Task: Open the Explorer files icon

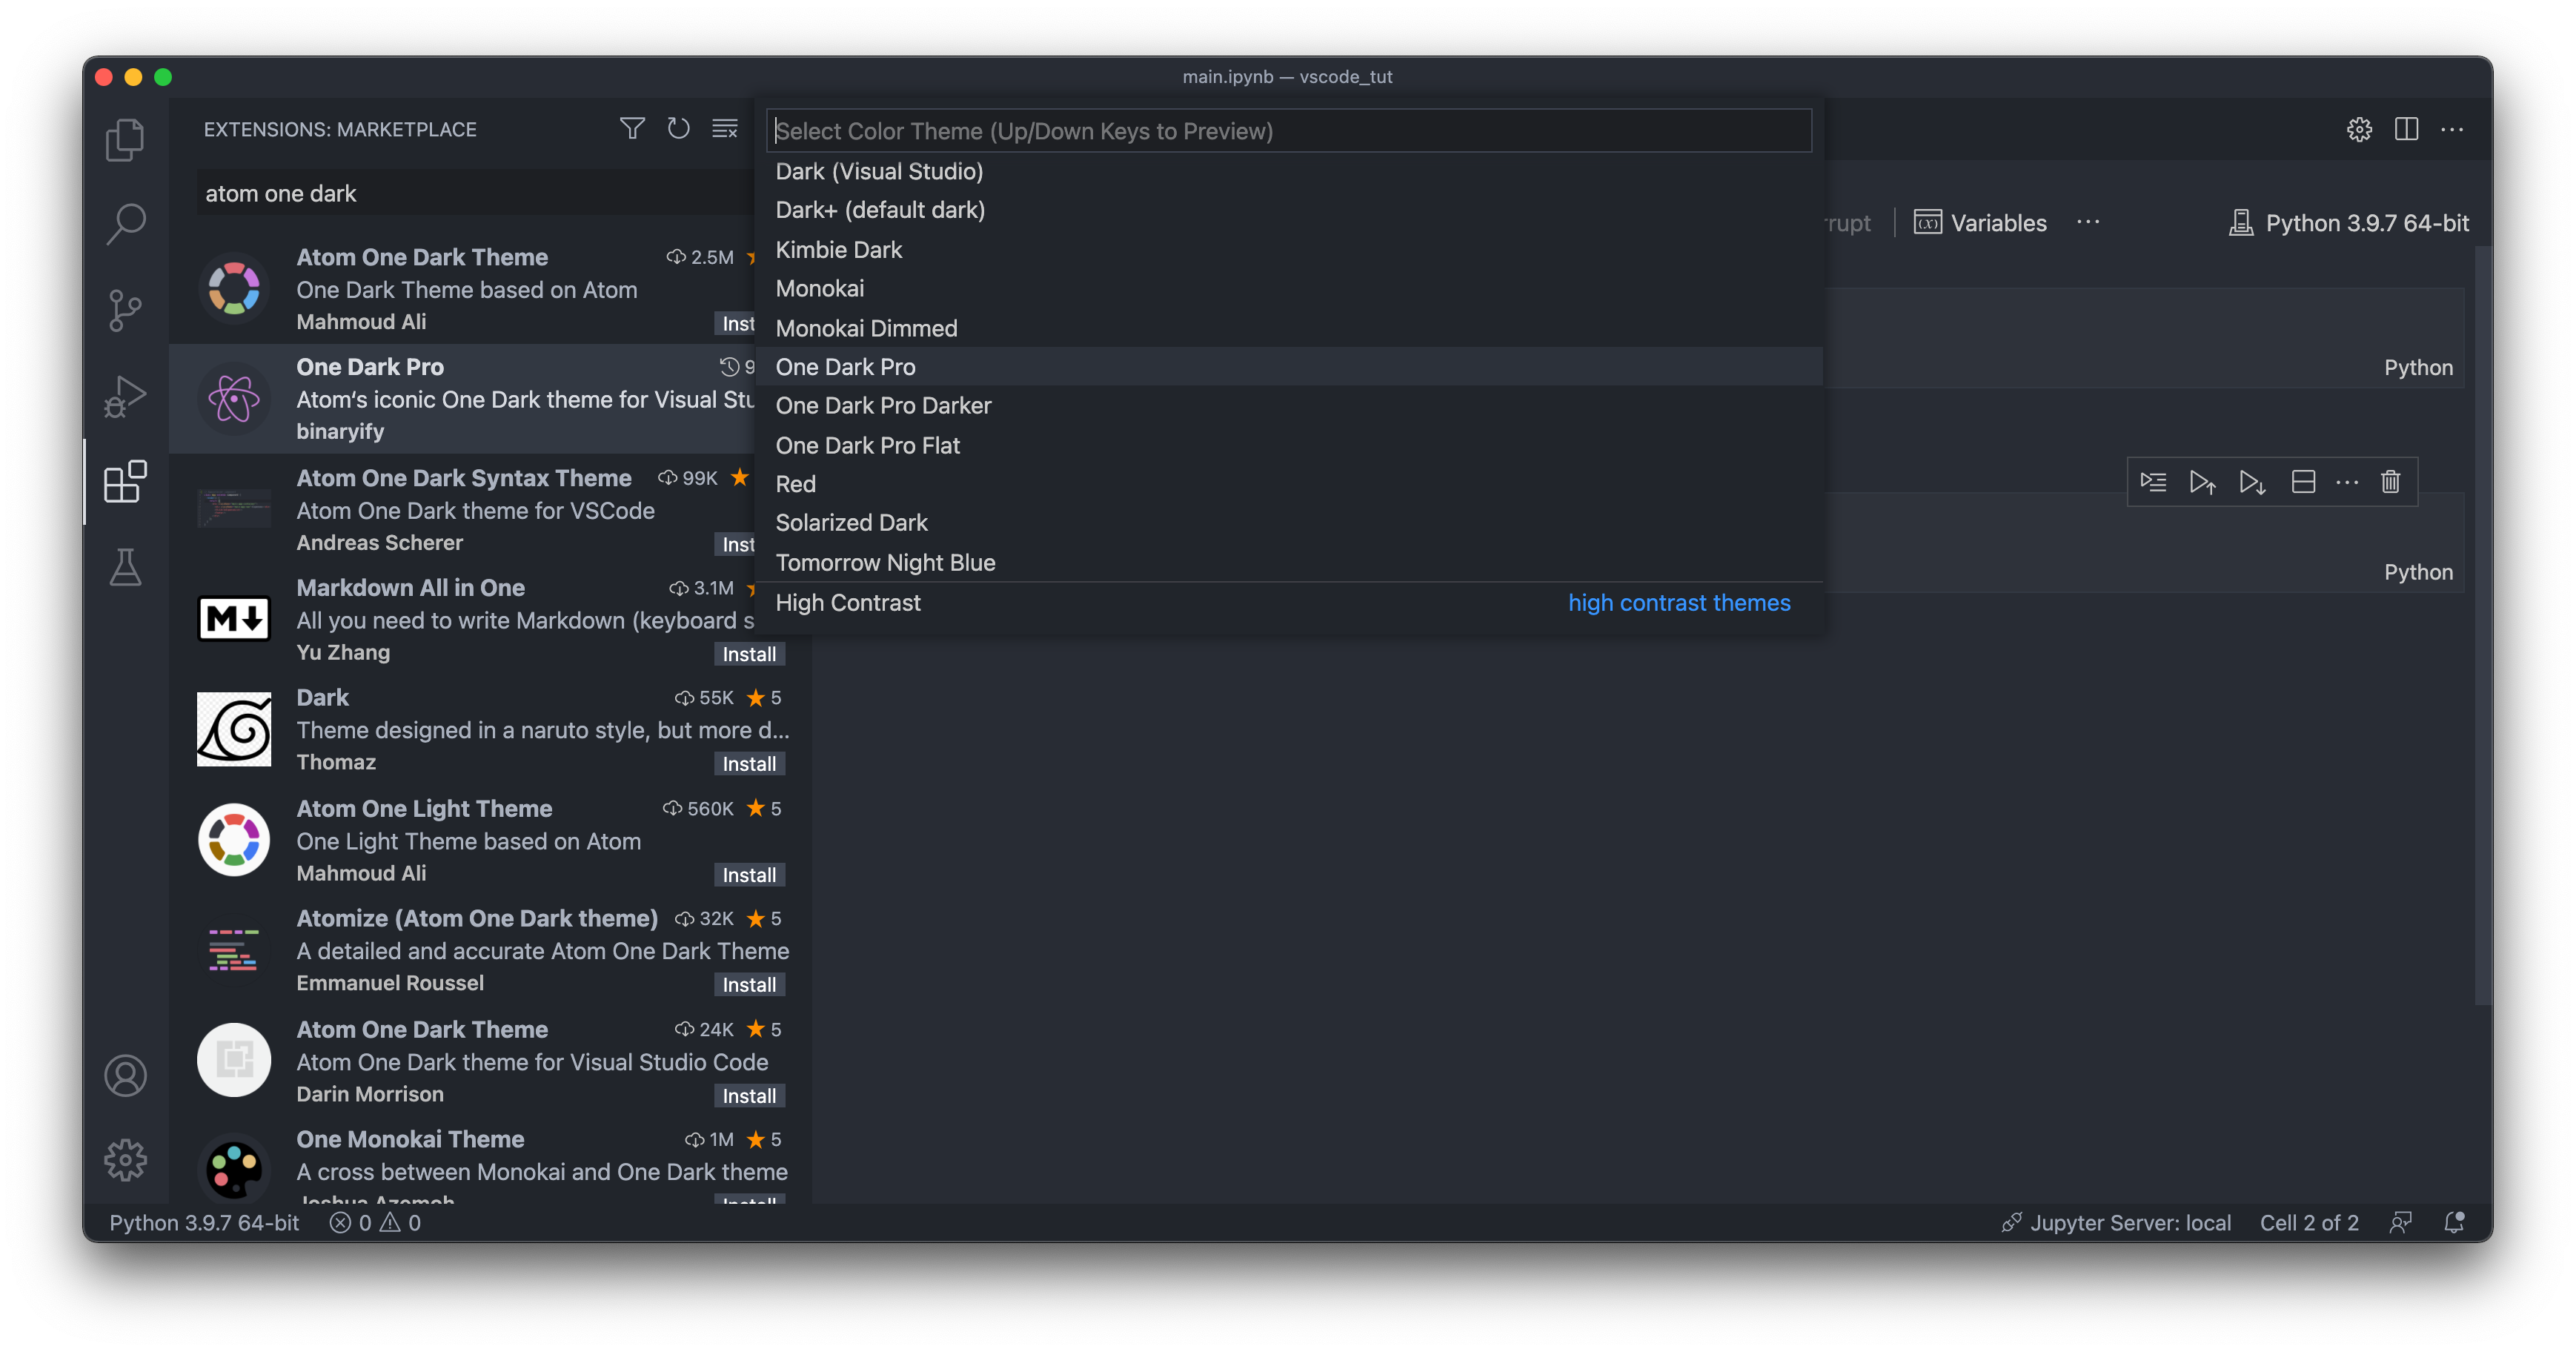Action: tap(125, 139)
